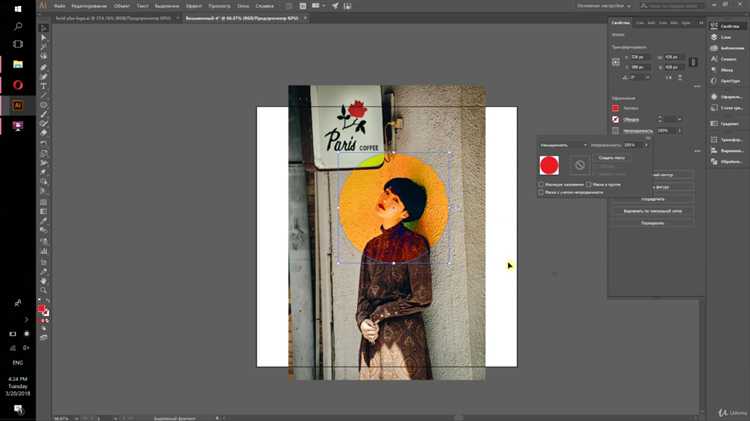
Task: Select the Eyedropper tool
Action: (44, 222)
